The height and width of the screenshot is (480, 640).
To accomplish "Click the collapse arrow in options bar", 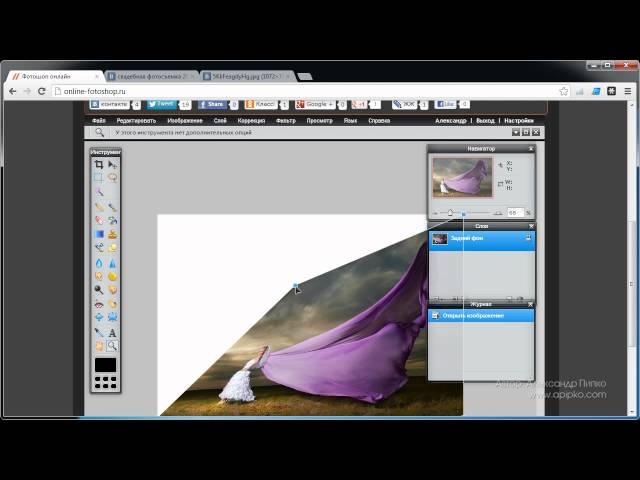I will [516, 132].
